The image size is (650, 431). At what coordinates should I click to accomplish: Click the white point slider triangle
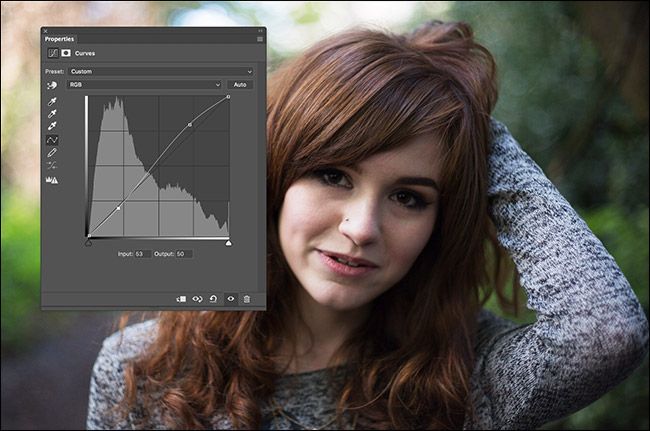[x=228, y=243]
